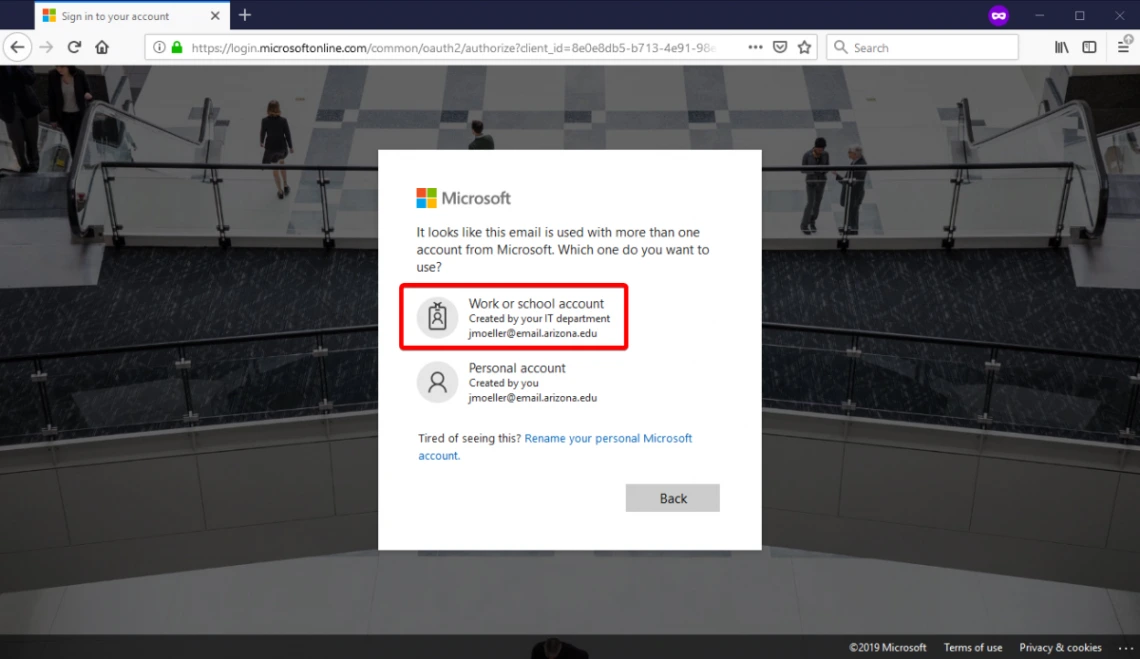Open the Library view icon
This screenshot has height=659, width=1140.
[1061, 47]
